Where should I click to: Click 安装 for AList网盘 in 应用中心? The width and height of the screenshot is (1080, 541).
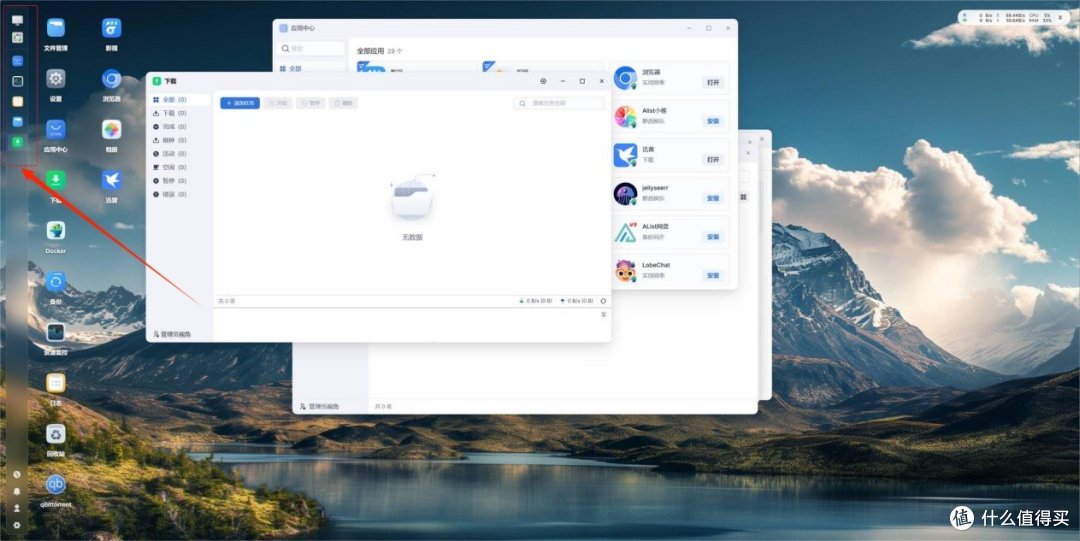(713, 237)
